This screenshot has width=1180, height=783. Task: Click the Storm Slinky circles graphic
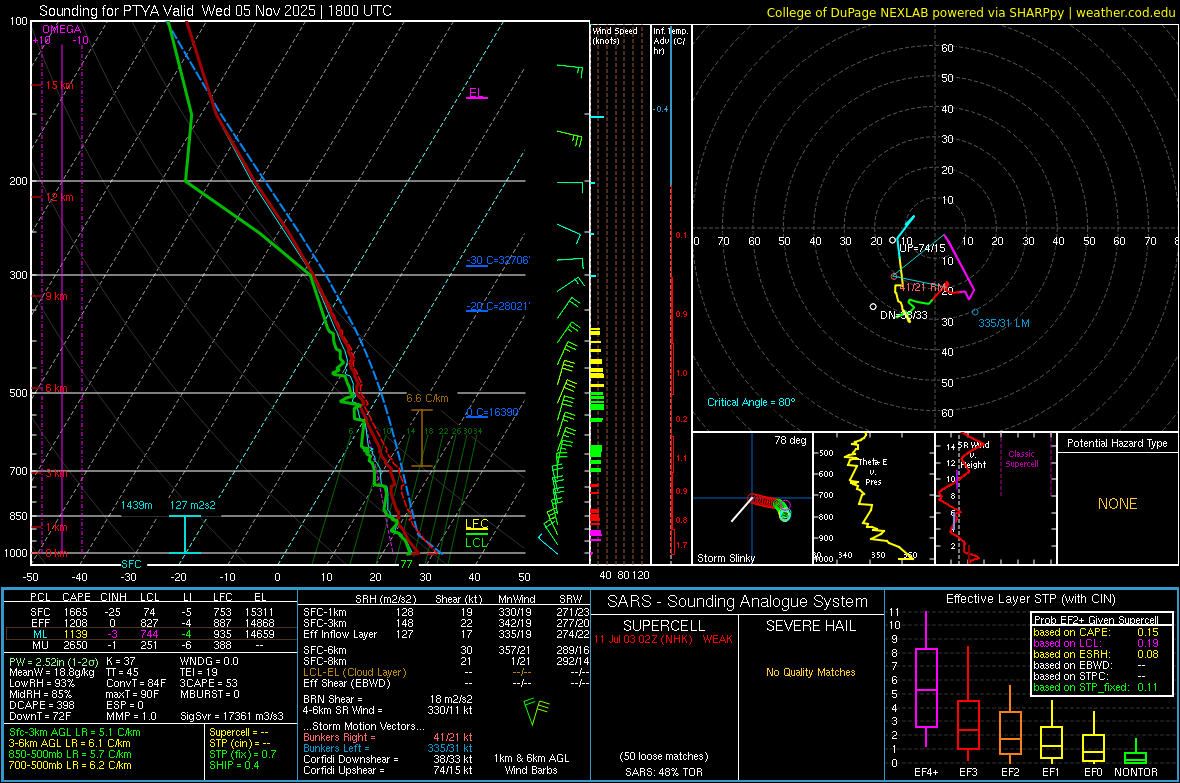(770, 507)
